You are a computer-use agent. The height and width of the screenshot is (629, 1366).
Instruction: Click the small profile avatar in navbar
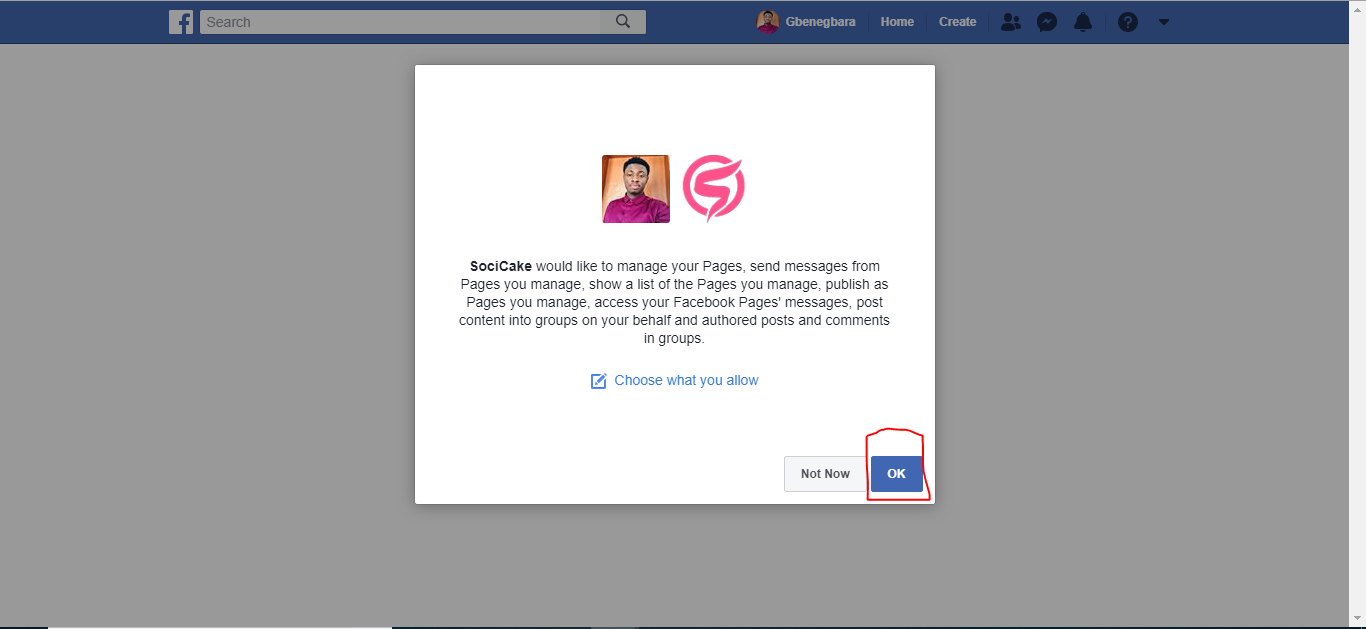coord(767,22)
